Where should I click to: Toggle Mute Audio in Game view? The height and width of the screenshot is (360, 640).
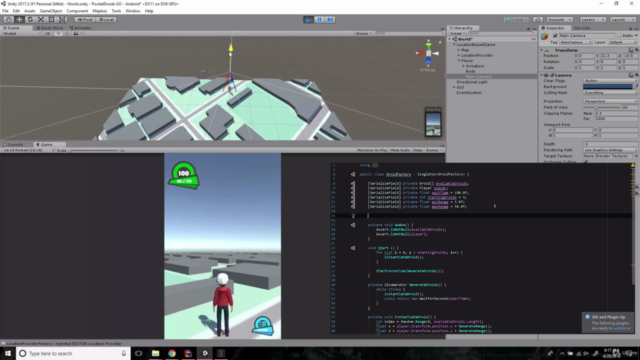(400, 150)
